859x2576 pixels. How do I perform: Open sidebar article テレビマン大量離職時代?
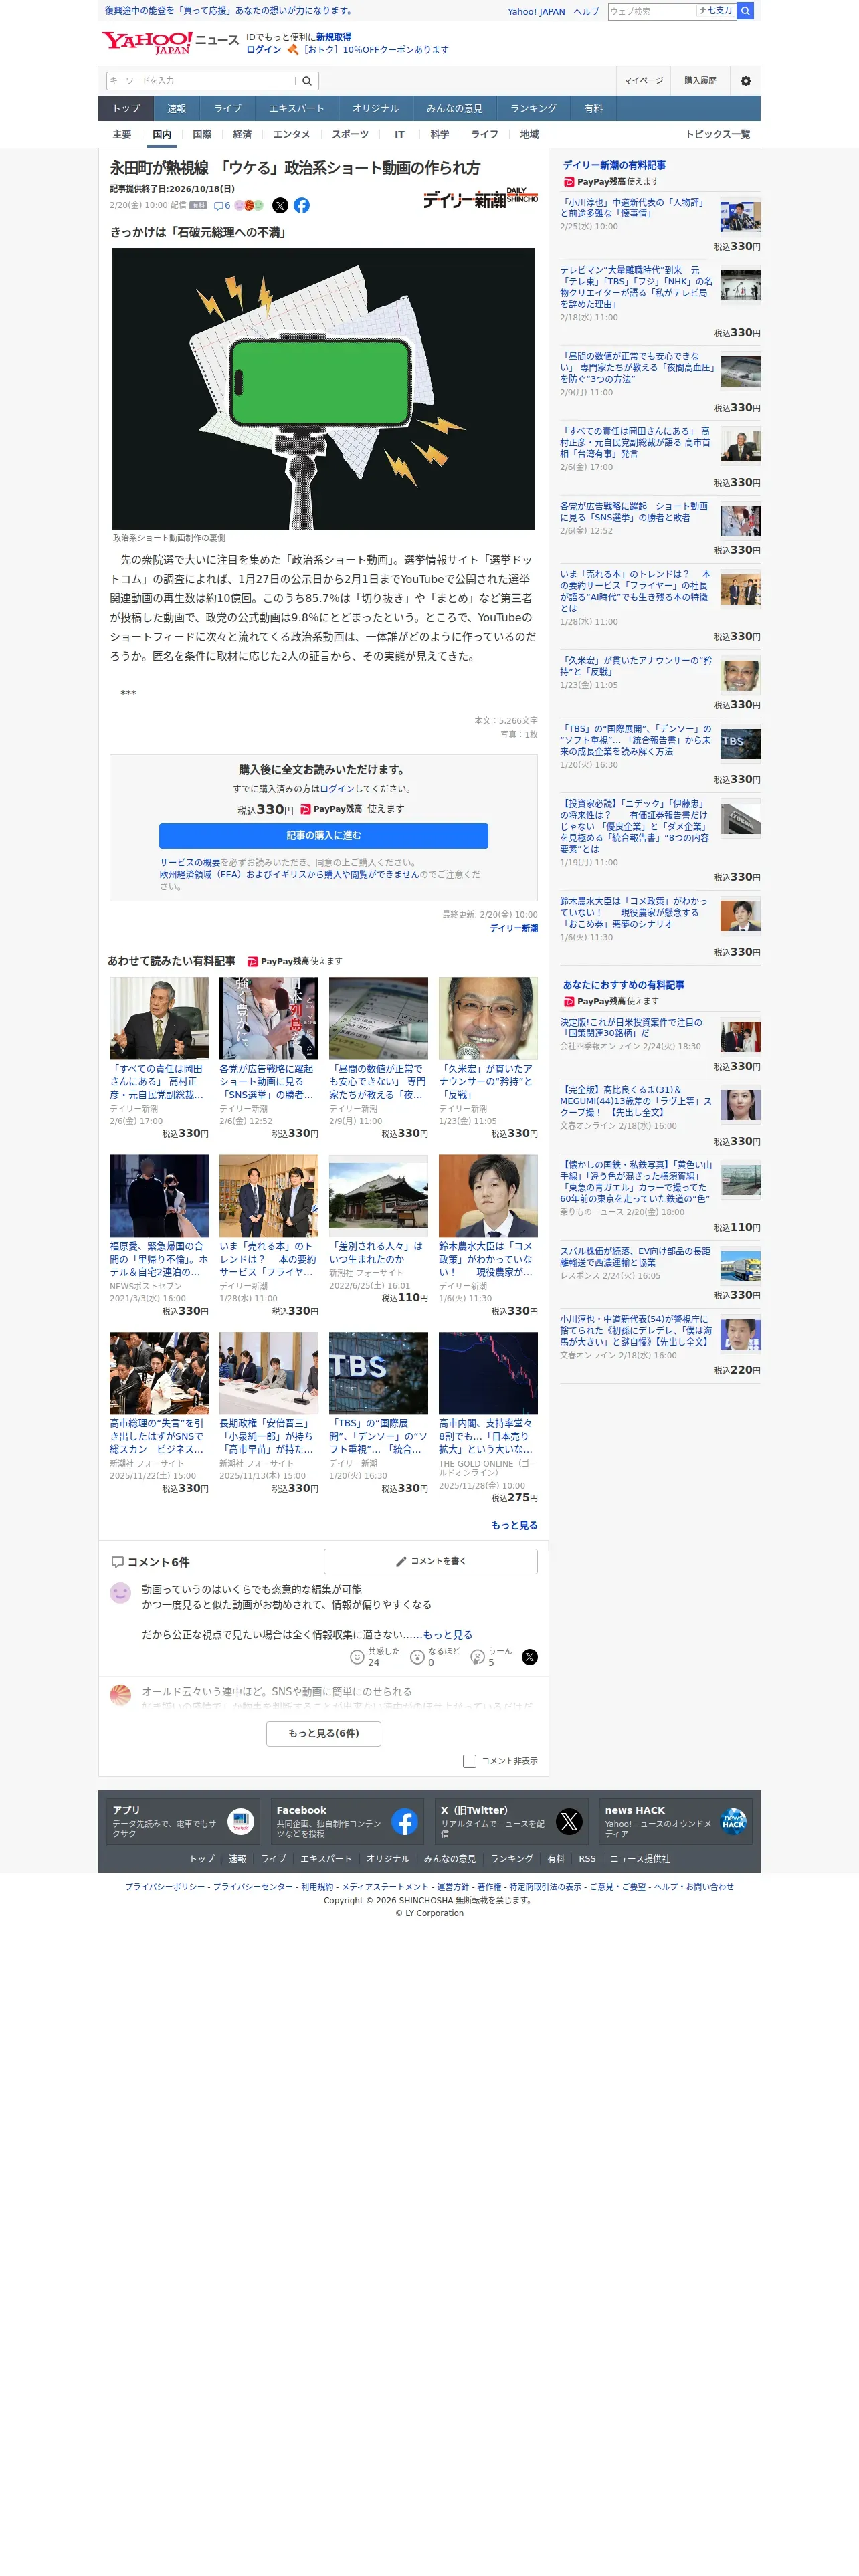point(636,287)
